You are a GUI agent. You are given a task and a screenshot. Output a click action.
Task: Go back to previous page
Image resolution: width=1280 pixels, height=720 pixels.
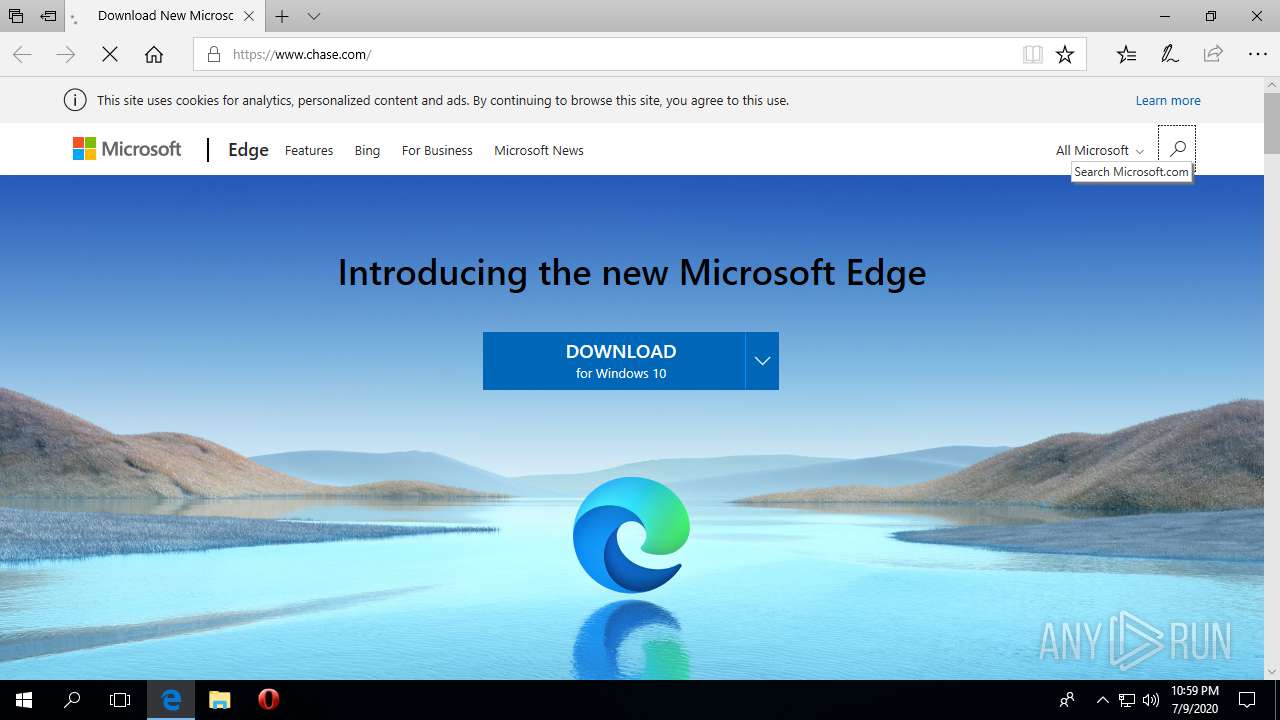click(x=22, y=54)
